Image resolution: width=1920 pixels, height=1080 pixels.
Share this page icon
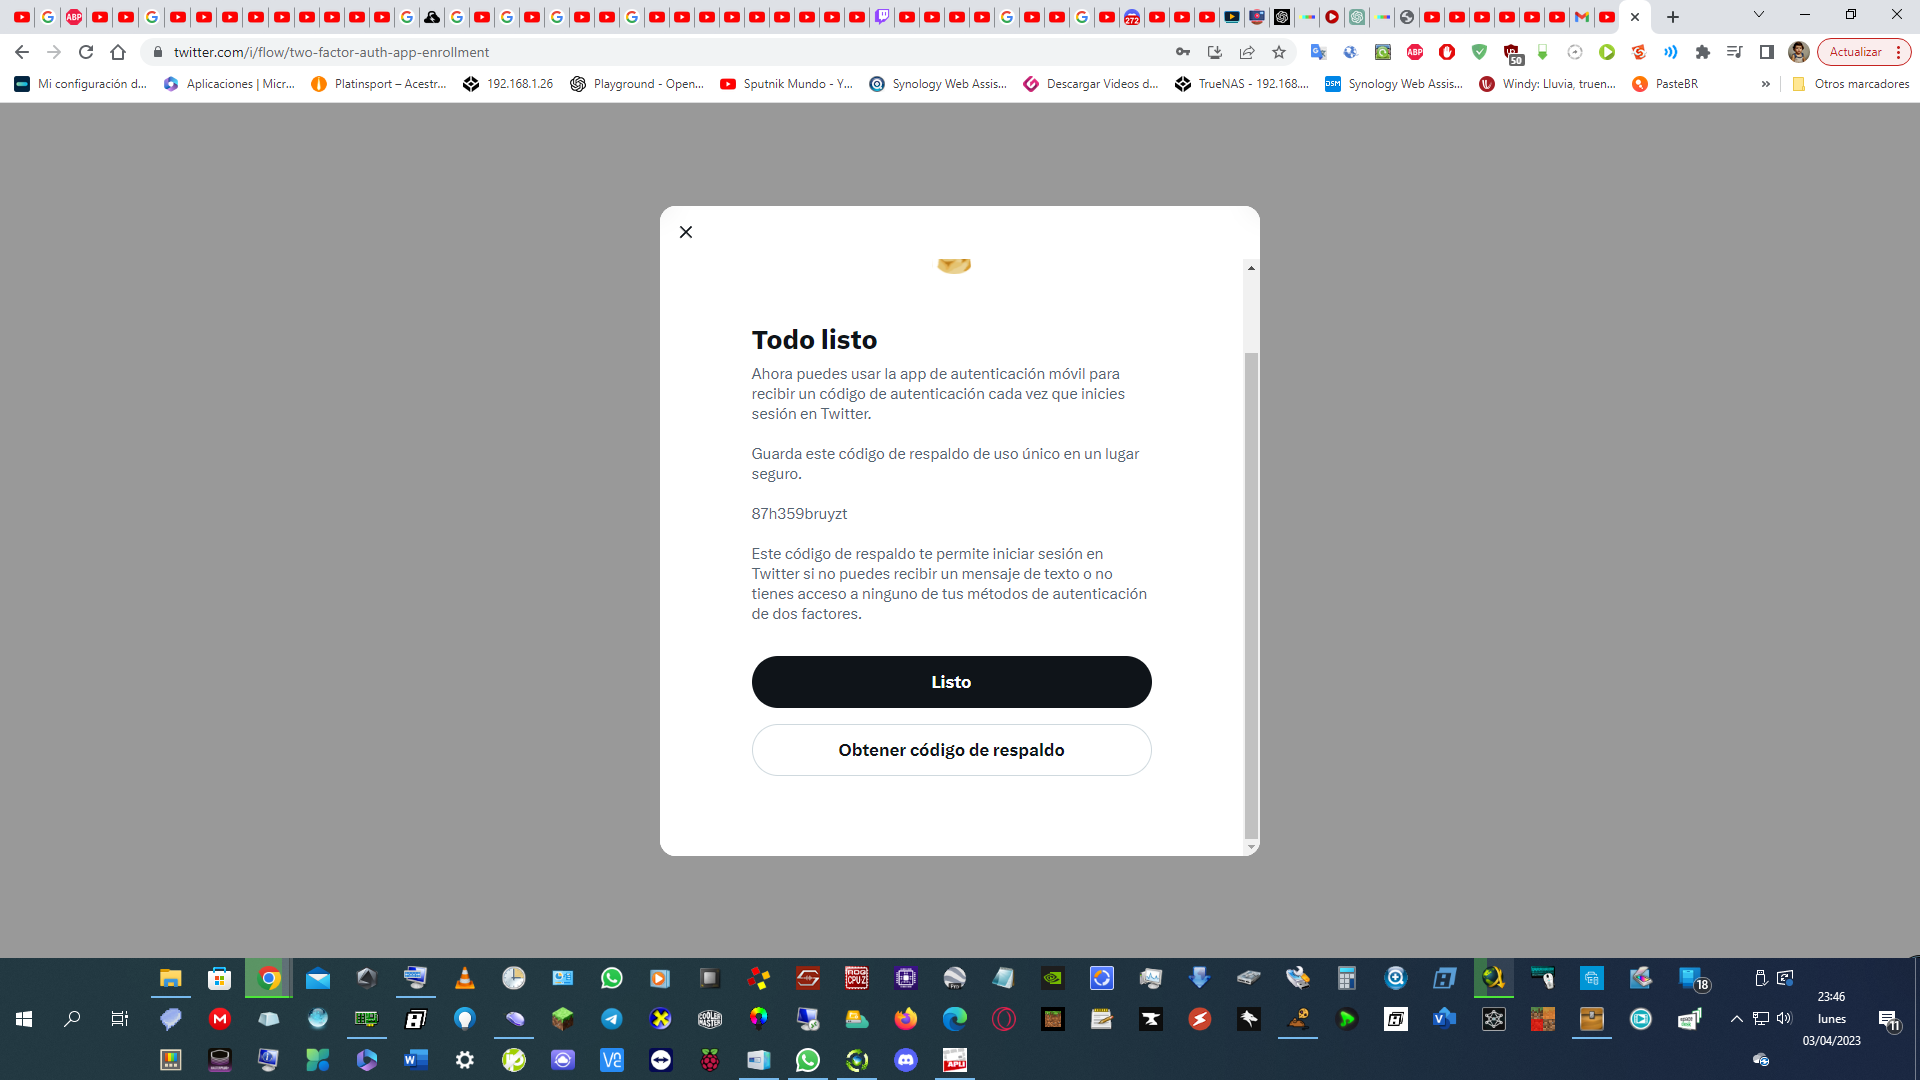point(1247,52)
